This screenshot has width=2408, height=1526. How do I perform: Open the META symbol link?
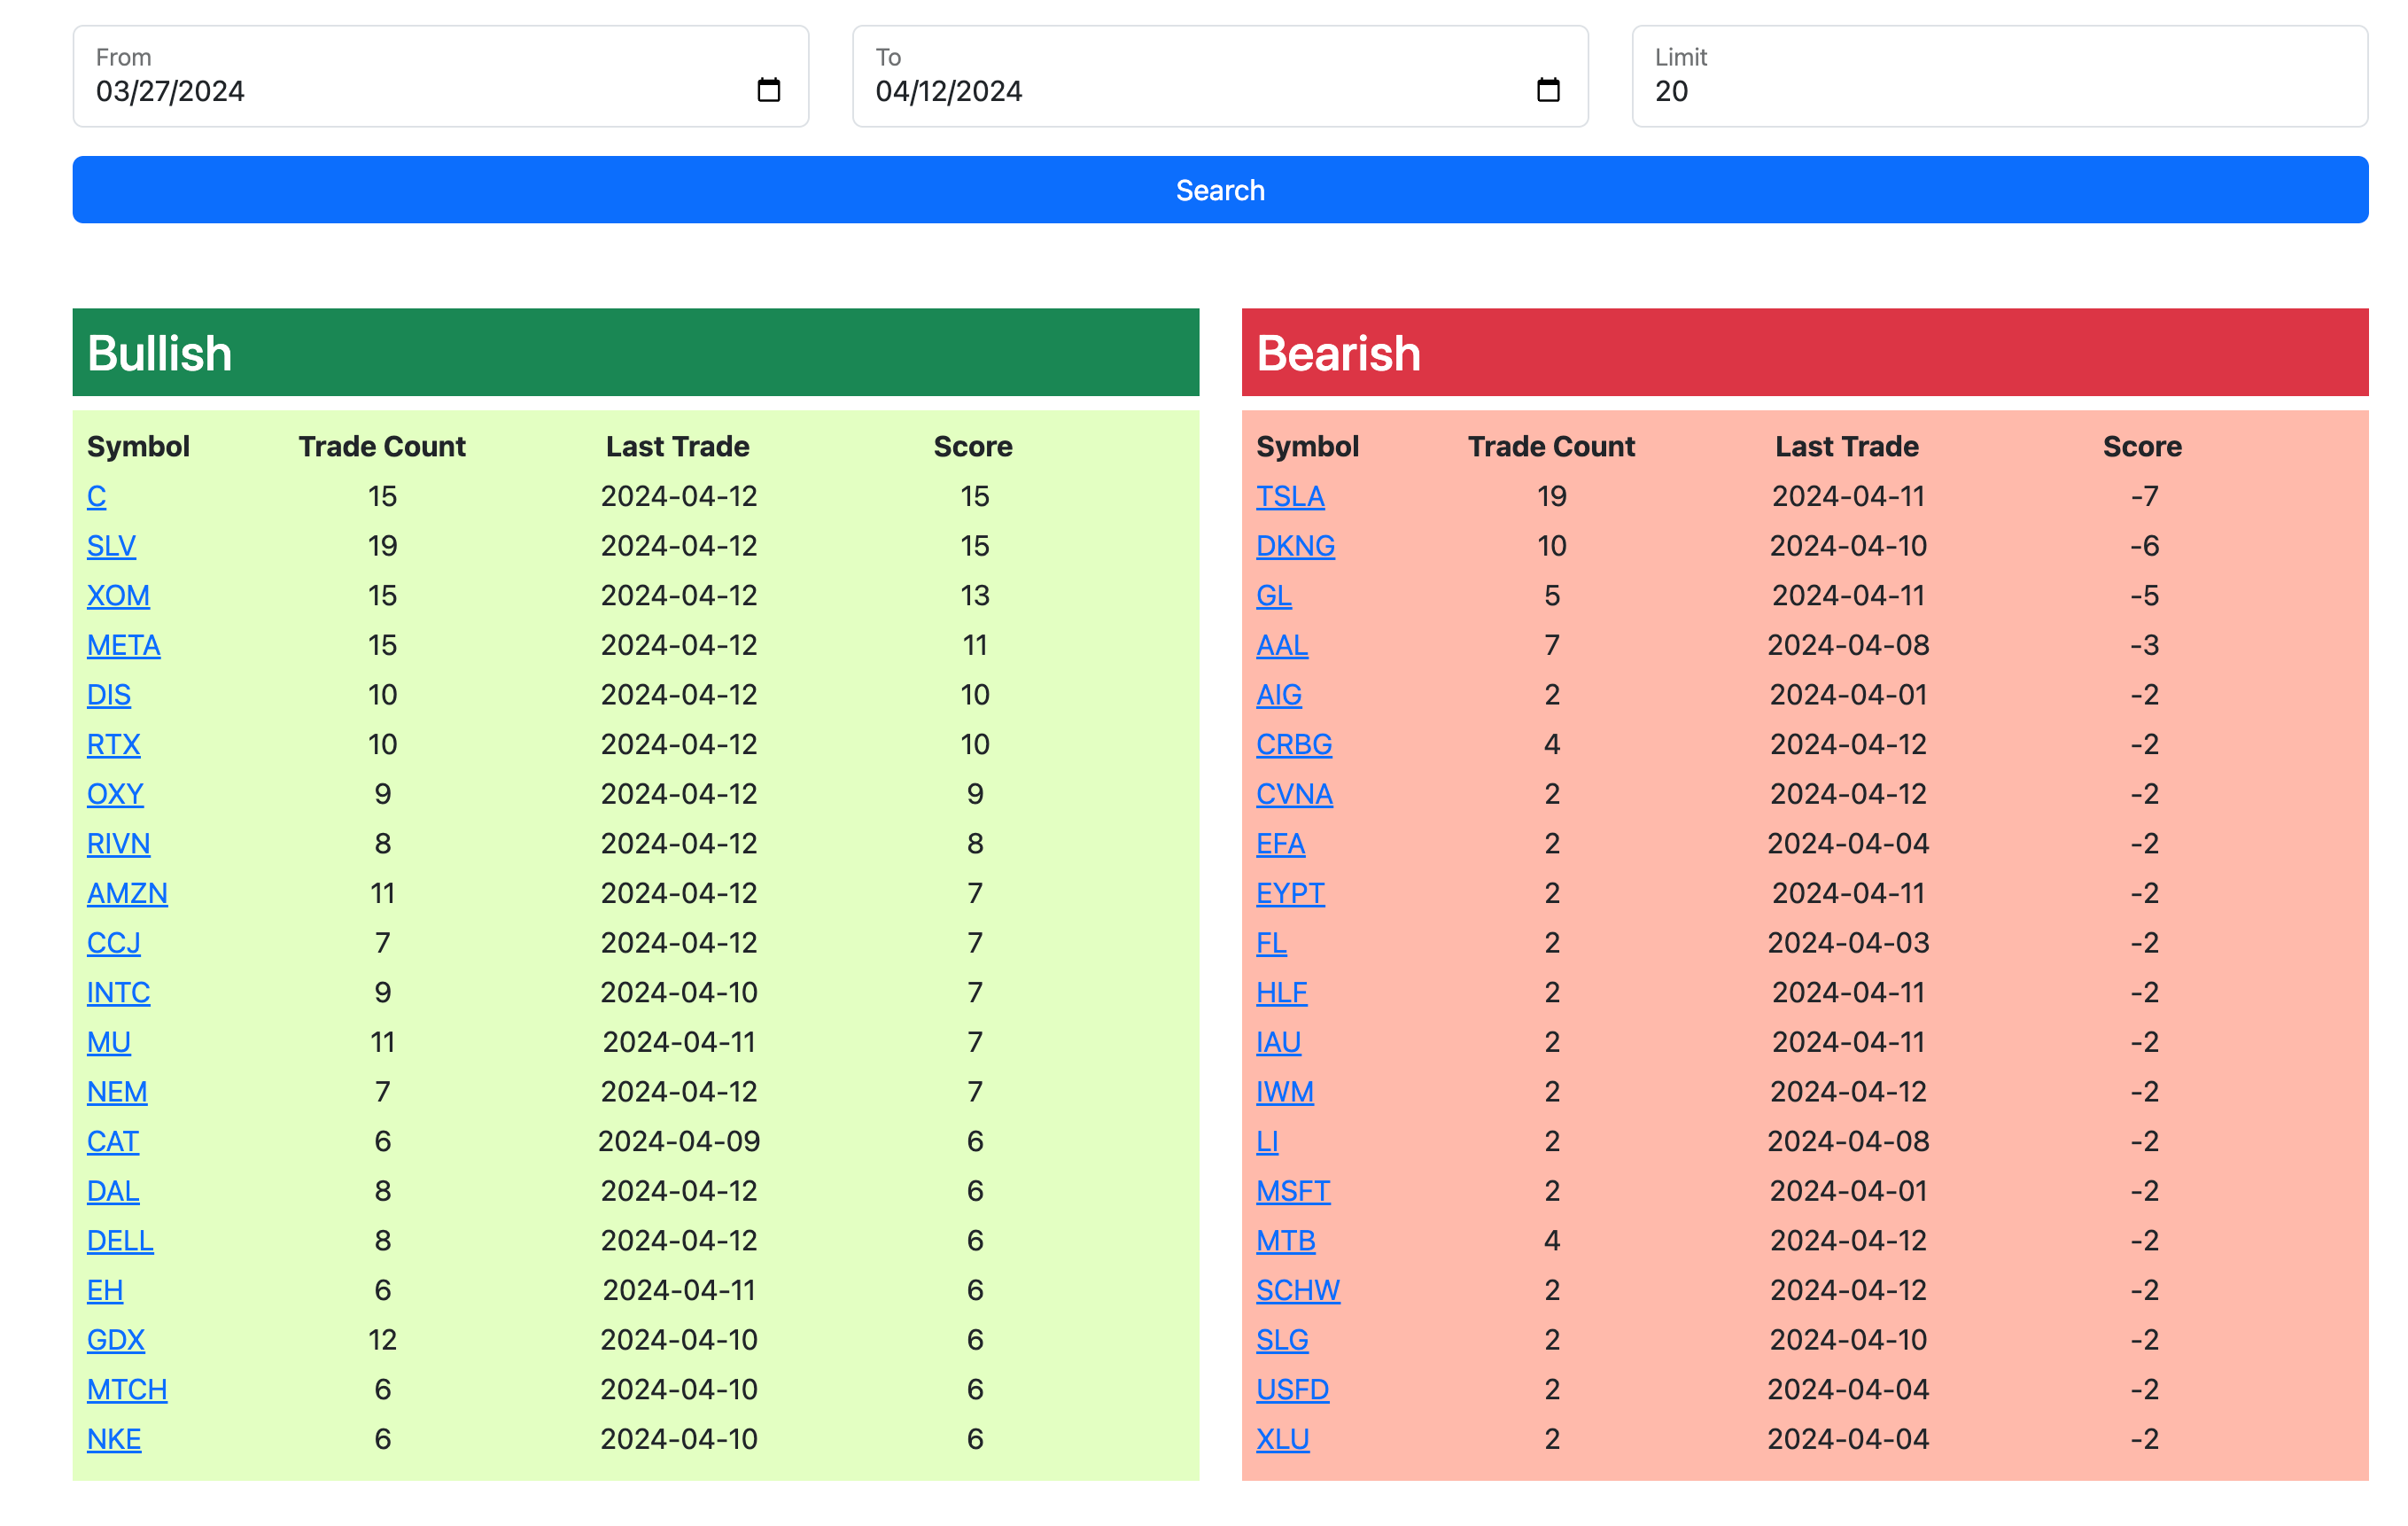pos(124,645)
